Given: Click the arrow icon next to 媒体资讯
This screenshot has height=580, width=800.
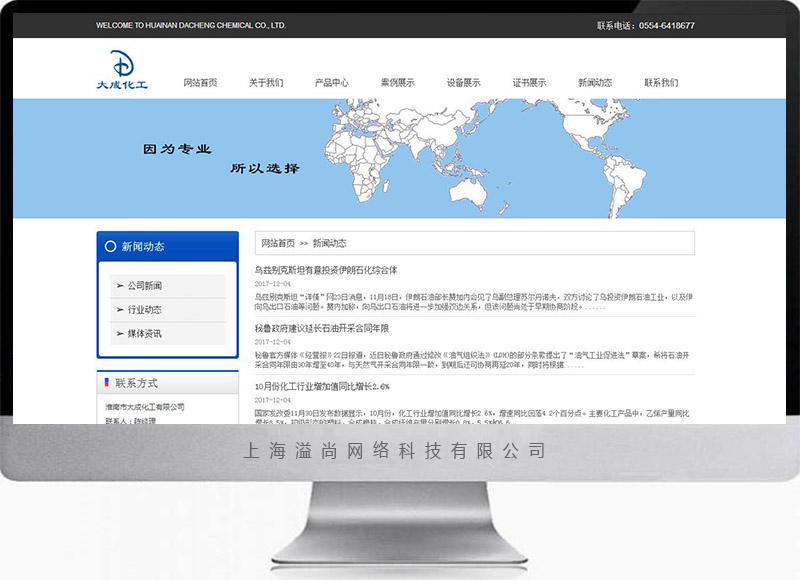Looking at the screenshot, I should point(120,333).
